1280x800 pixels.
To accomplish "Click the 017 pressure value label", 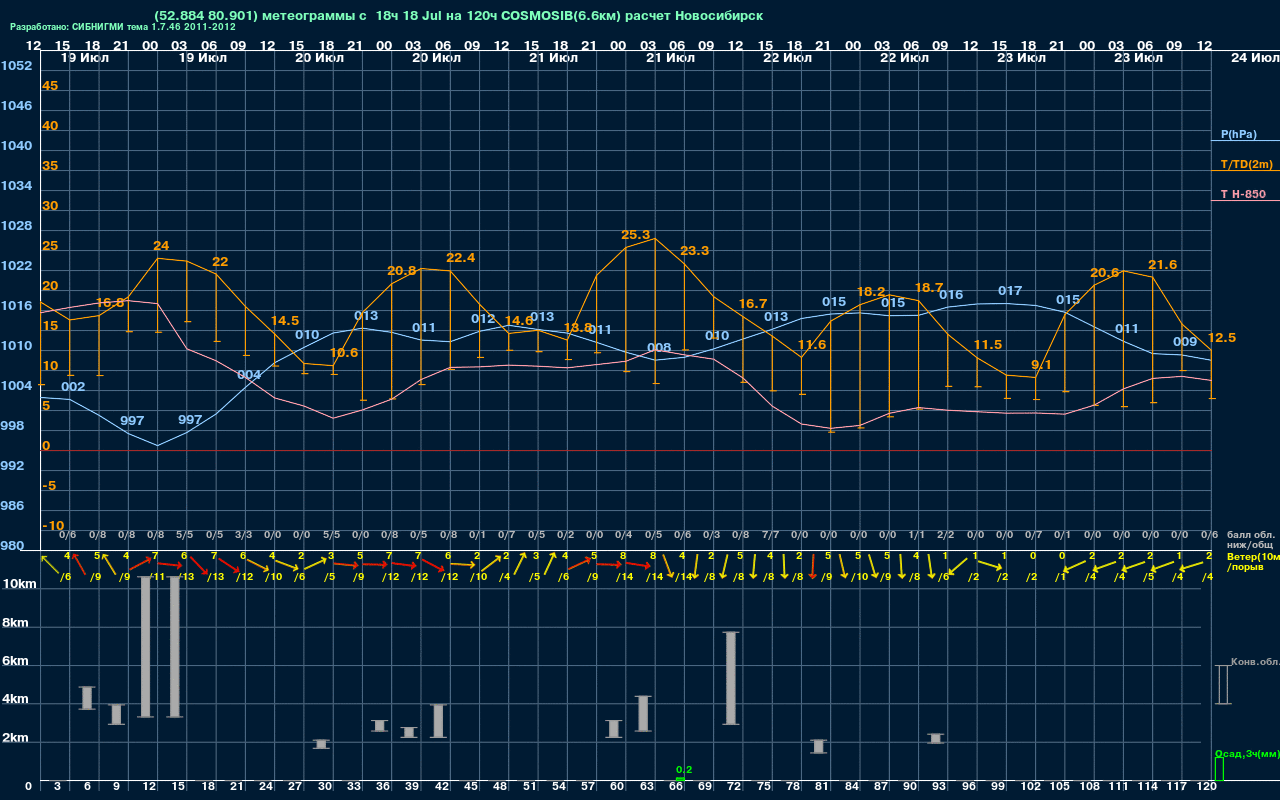I will tap(1010, 292).
